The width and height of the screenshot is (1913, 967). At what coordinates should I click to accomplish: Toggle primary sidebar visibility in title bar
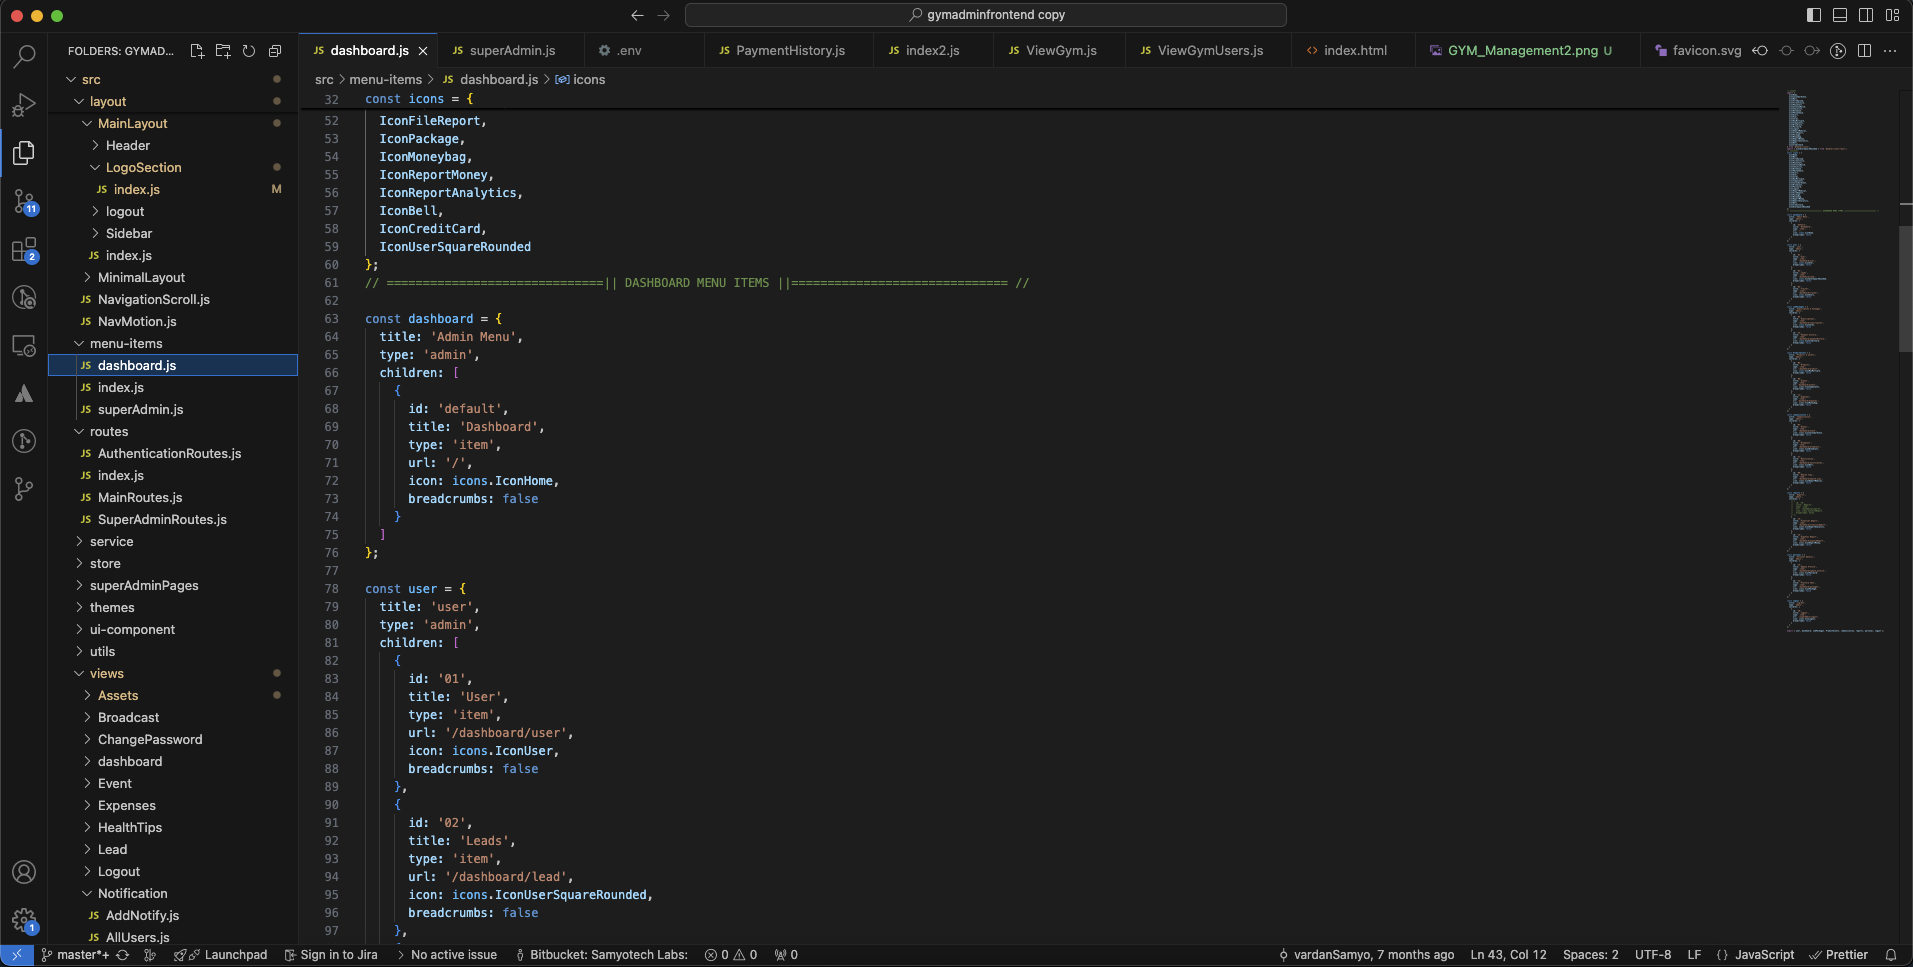(x=1814, y=15)
